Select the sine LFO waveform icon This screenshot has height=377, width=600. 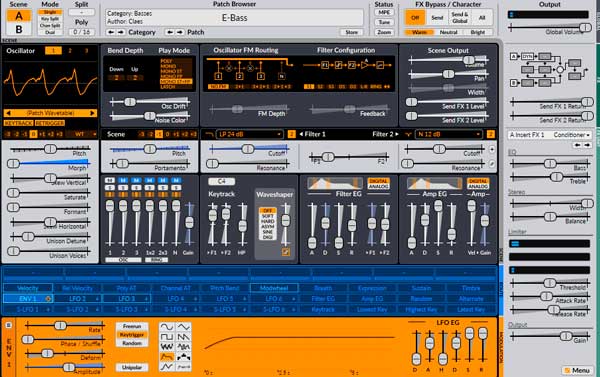click(166, 326)
